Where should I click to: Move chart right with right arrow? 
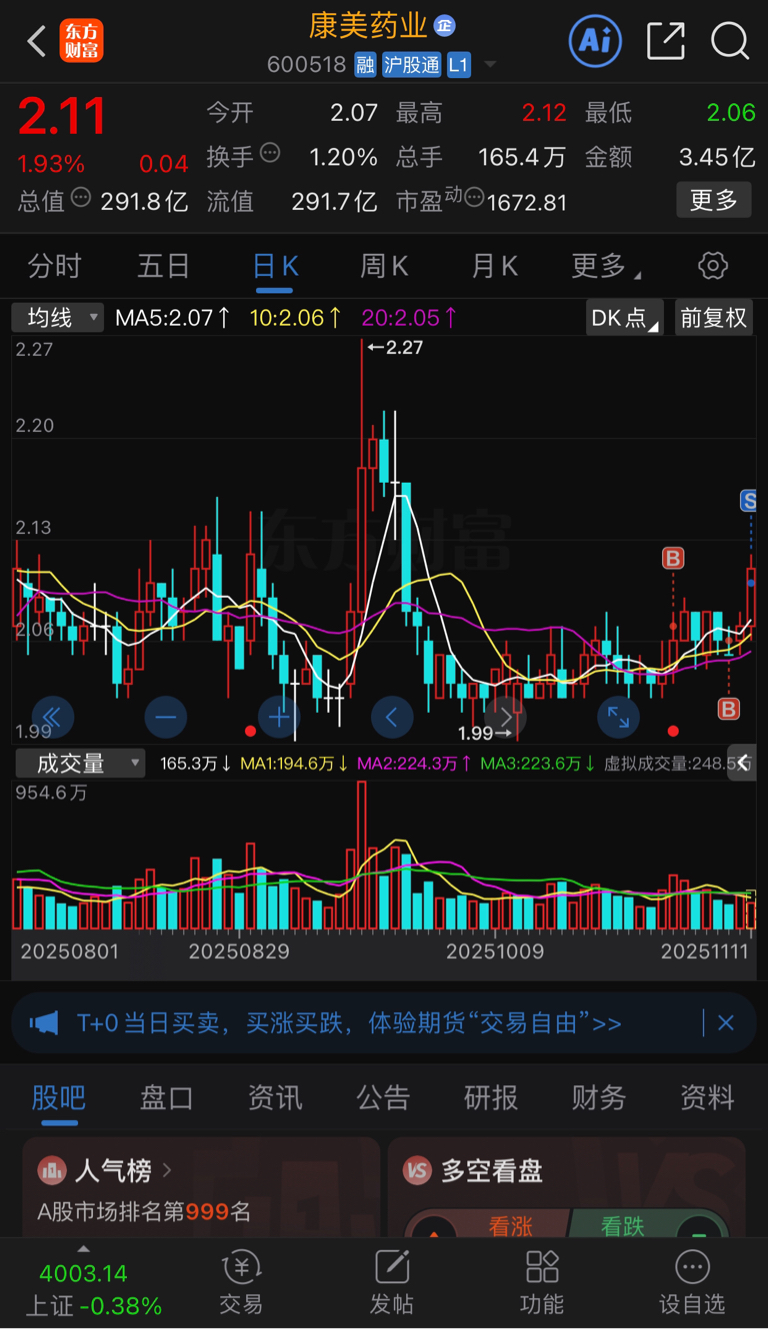tap(506, 716)
